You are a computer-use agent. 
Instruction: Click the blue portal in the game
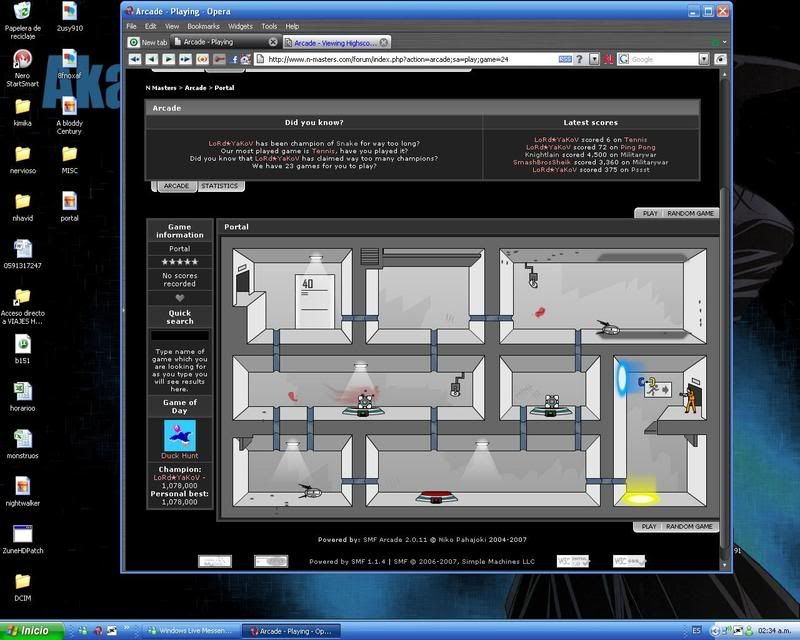622,378
